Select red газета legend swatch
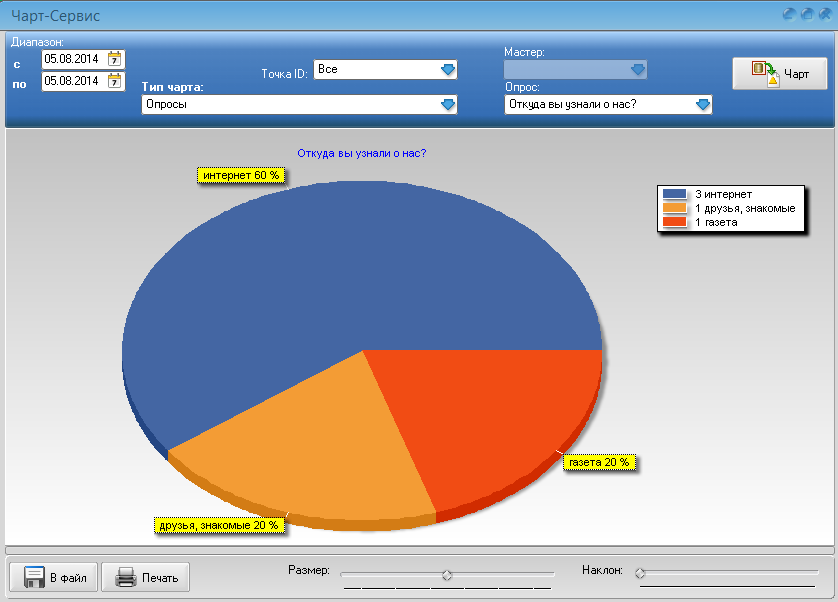 click(675, 222)
